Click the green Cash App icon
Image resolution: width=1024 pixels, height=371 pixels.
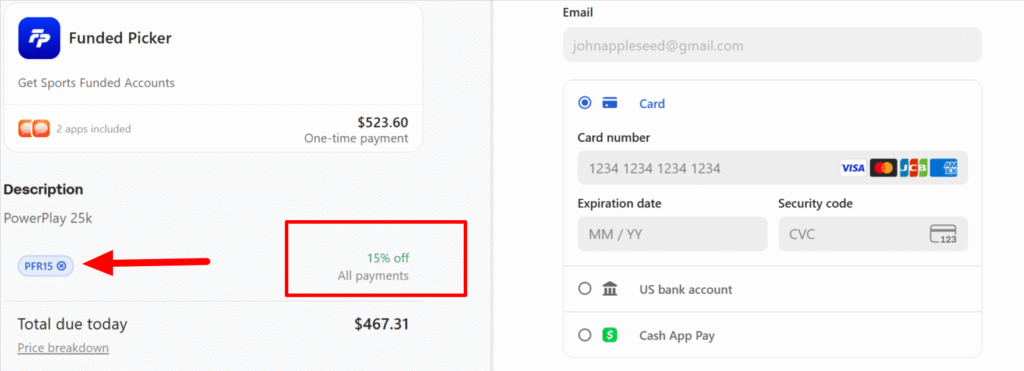[x=610, y=335]
